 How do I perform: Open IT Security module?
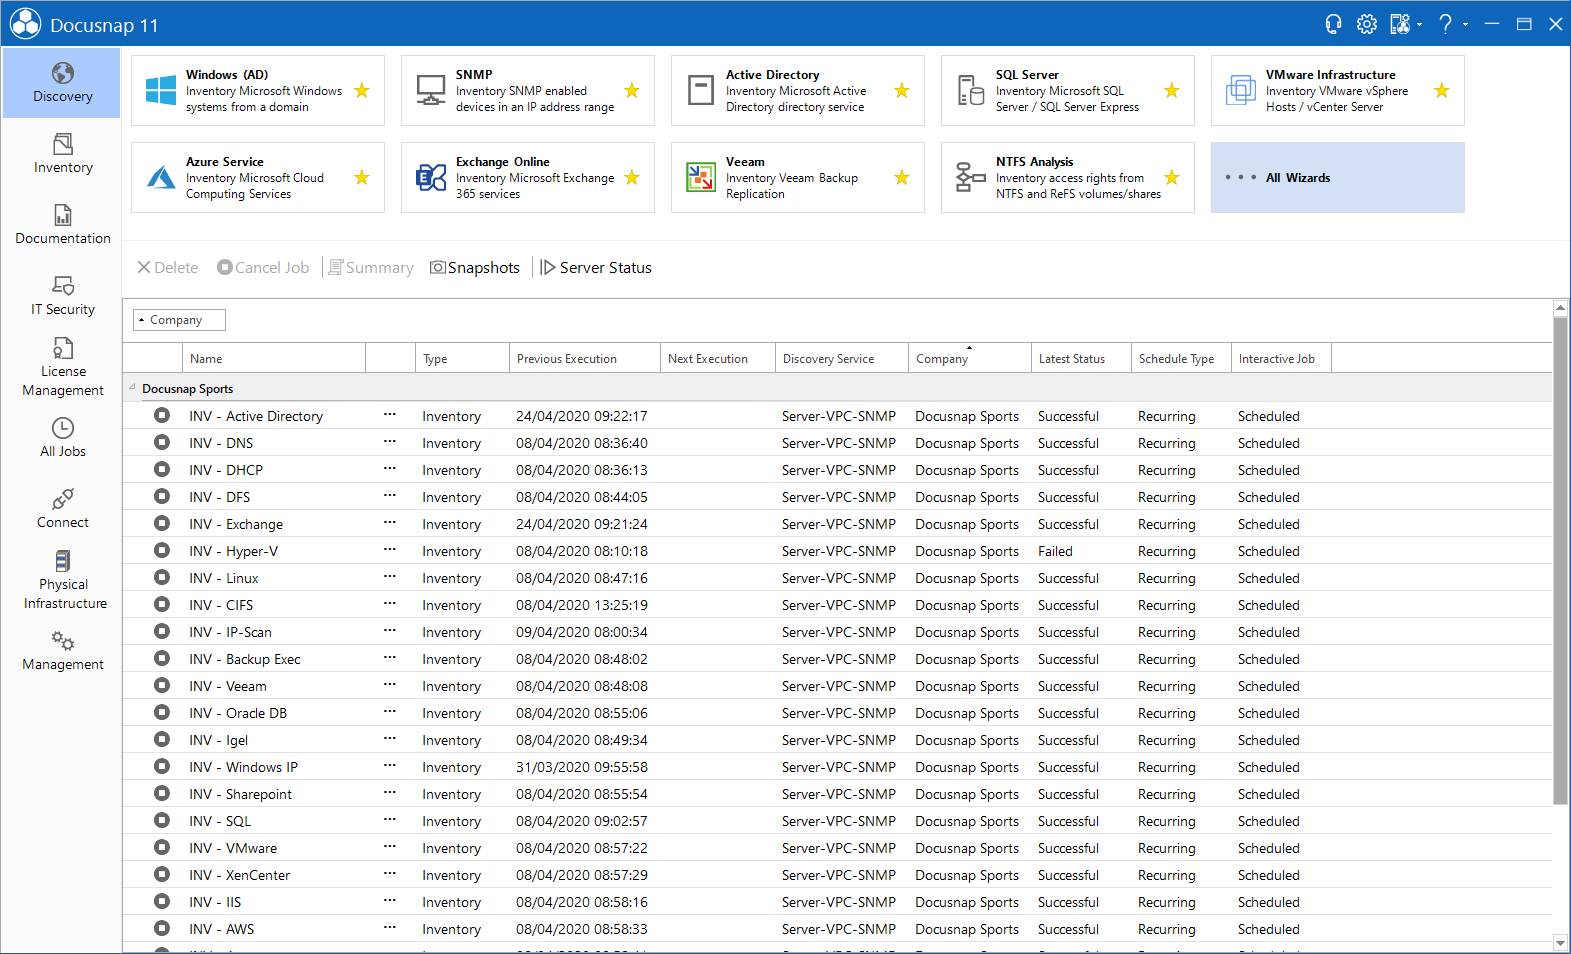[62, 296]
